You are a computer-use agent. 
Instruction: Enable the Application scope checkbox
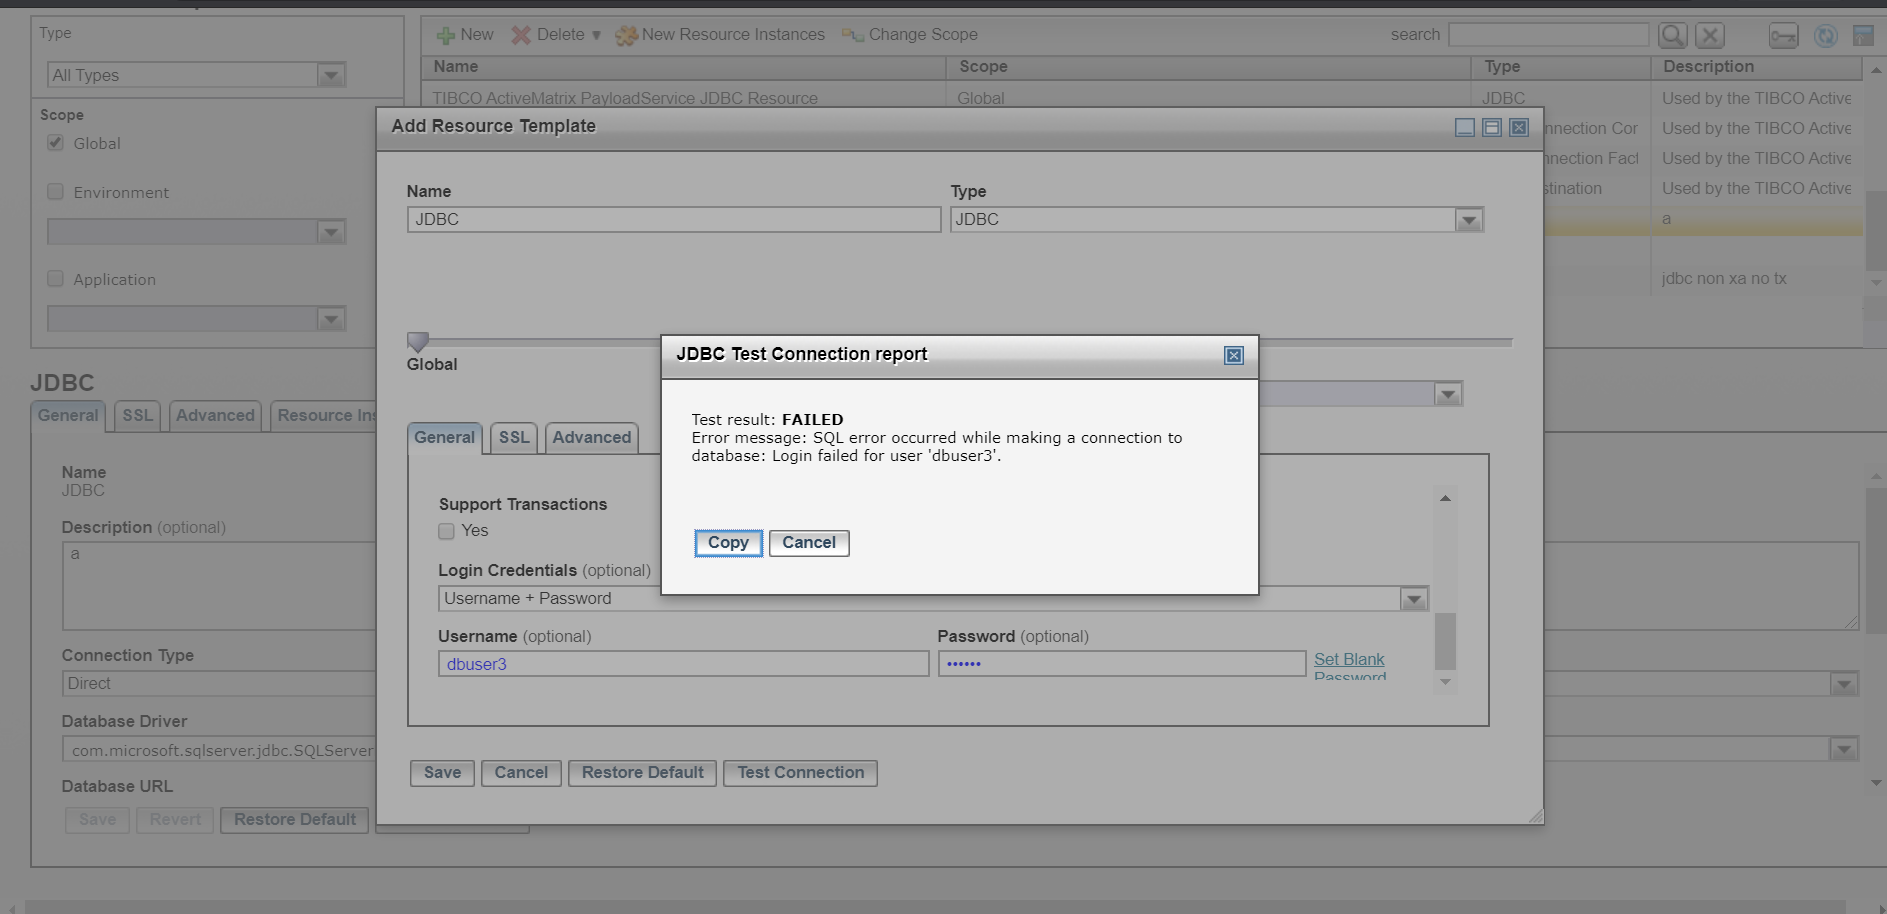(x=55, y=278)
